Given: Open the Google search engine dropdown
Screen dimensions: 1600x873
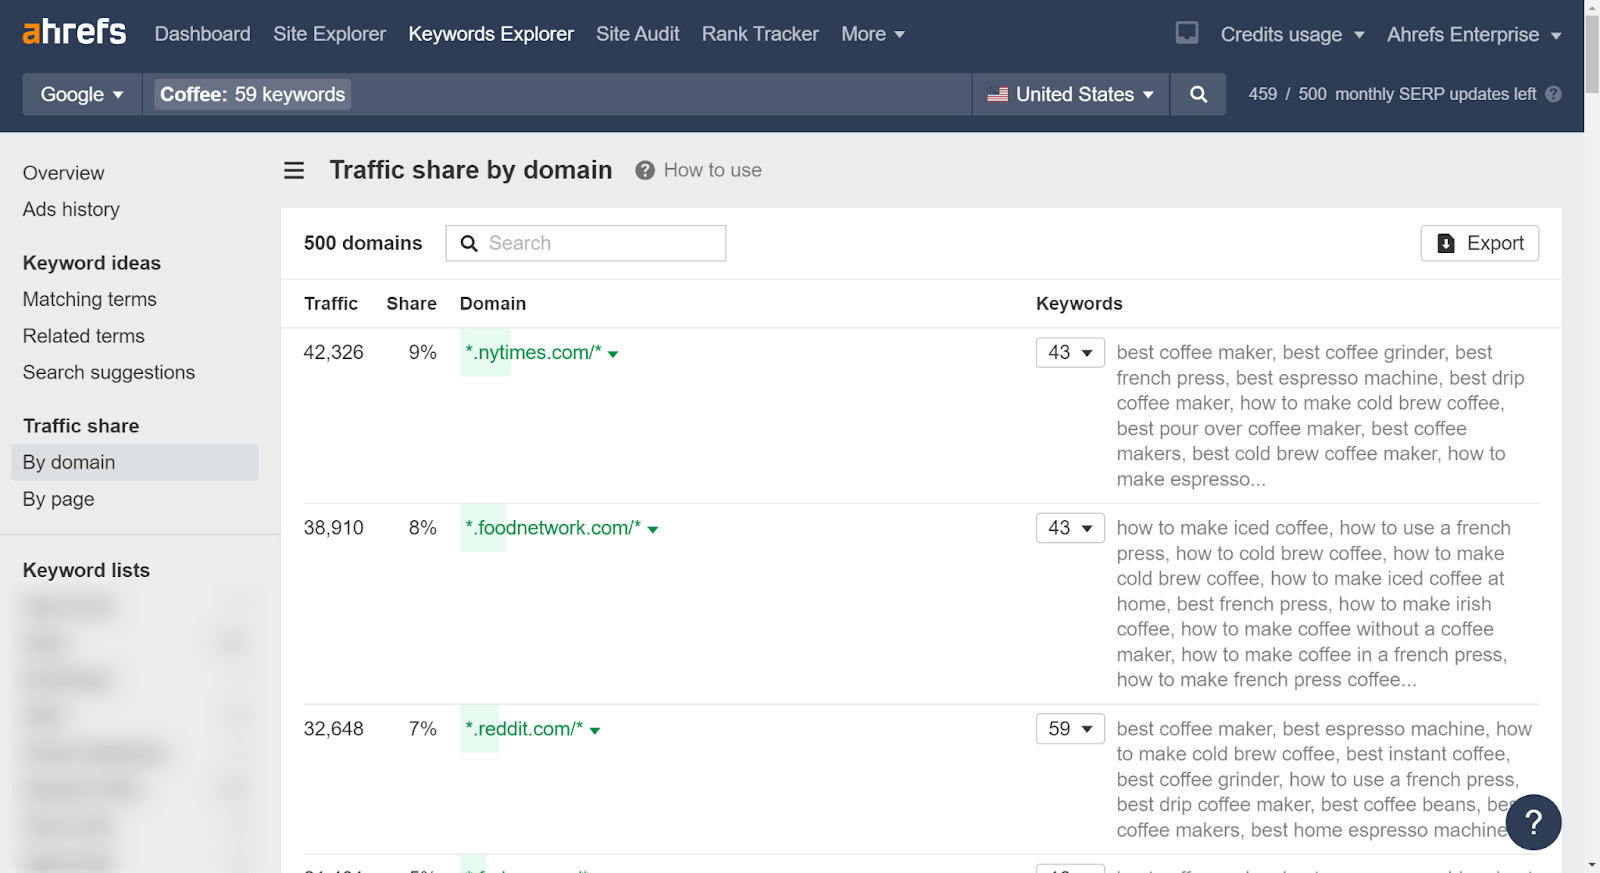Looking at the screenshot, I should (82, 94).
